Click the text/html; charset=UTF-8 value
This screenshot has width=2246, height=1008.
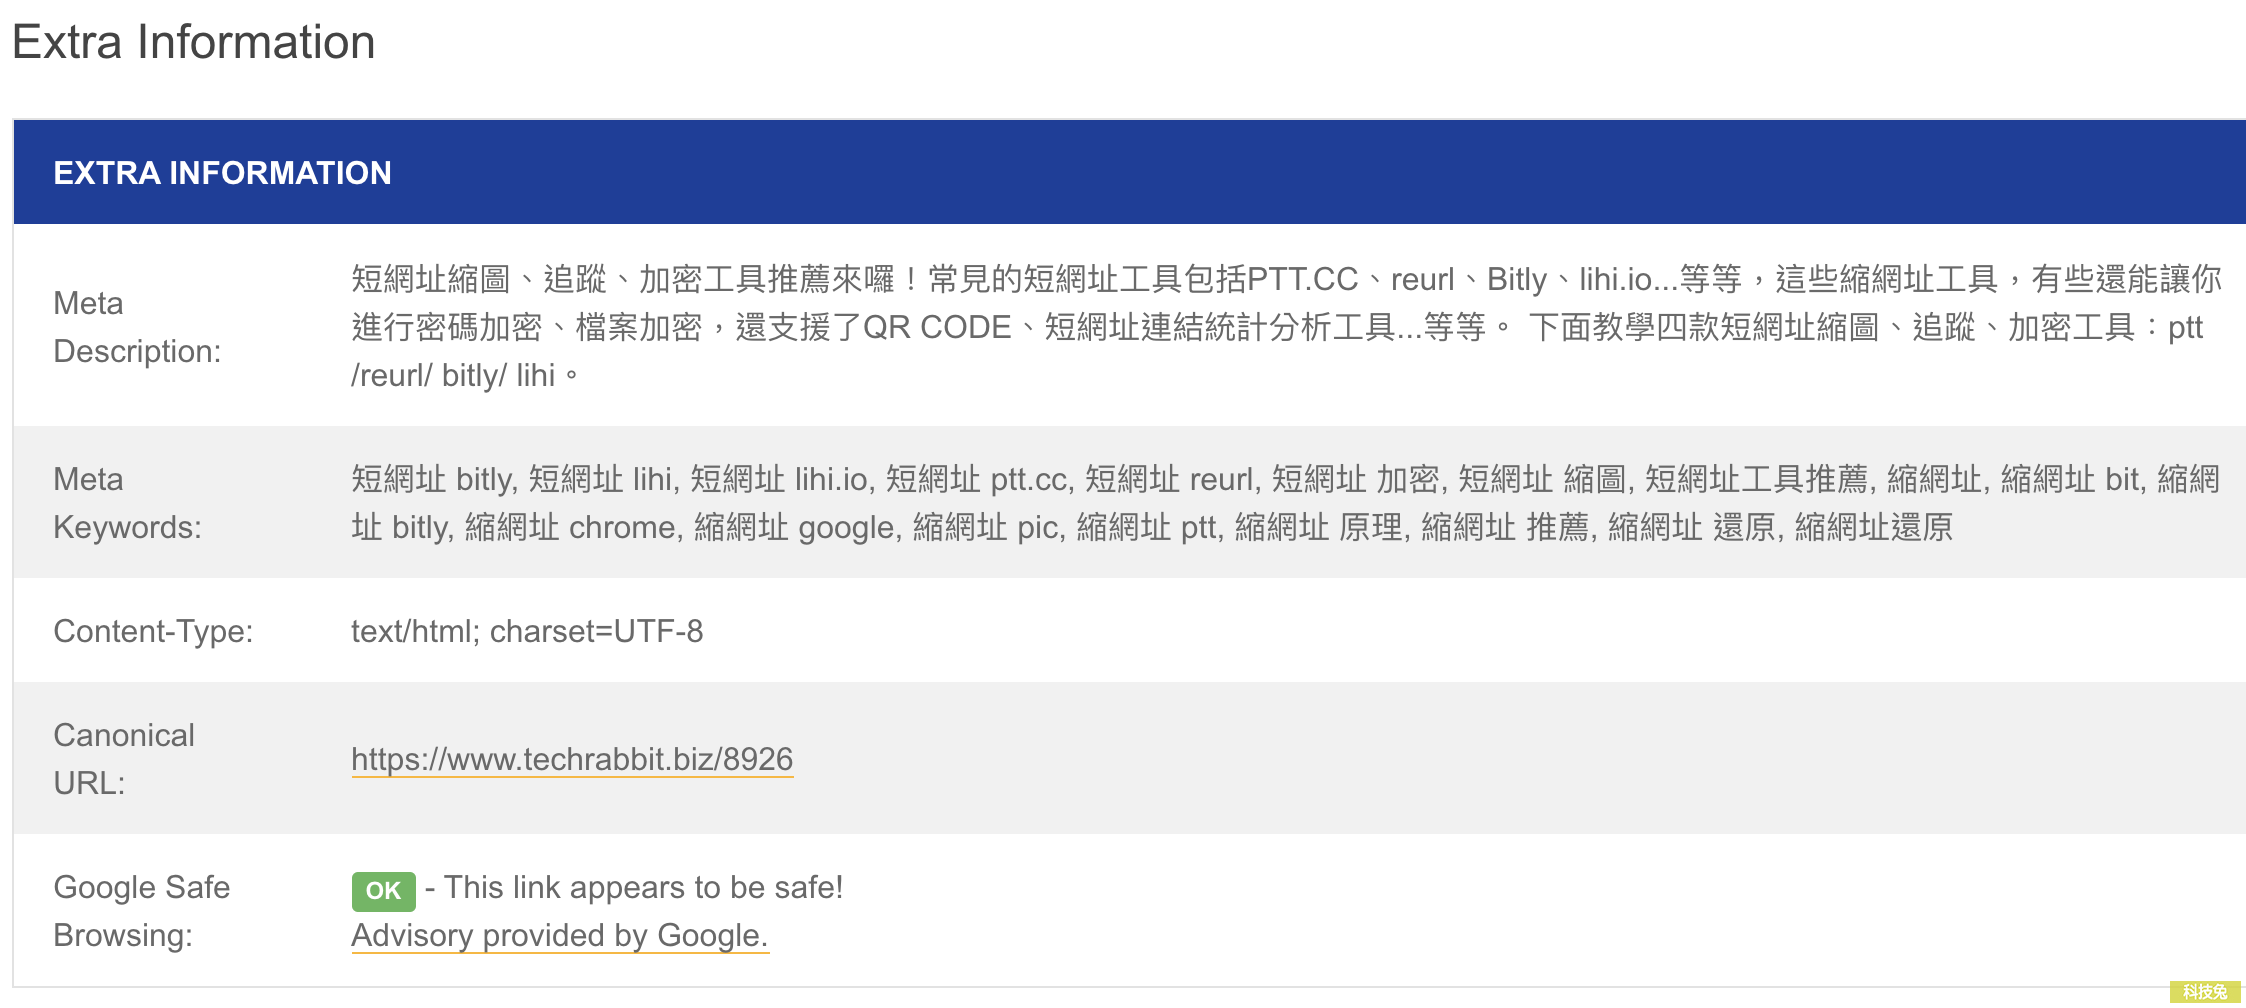pos(527,631)
